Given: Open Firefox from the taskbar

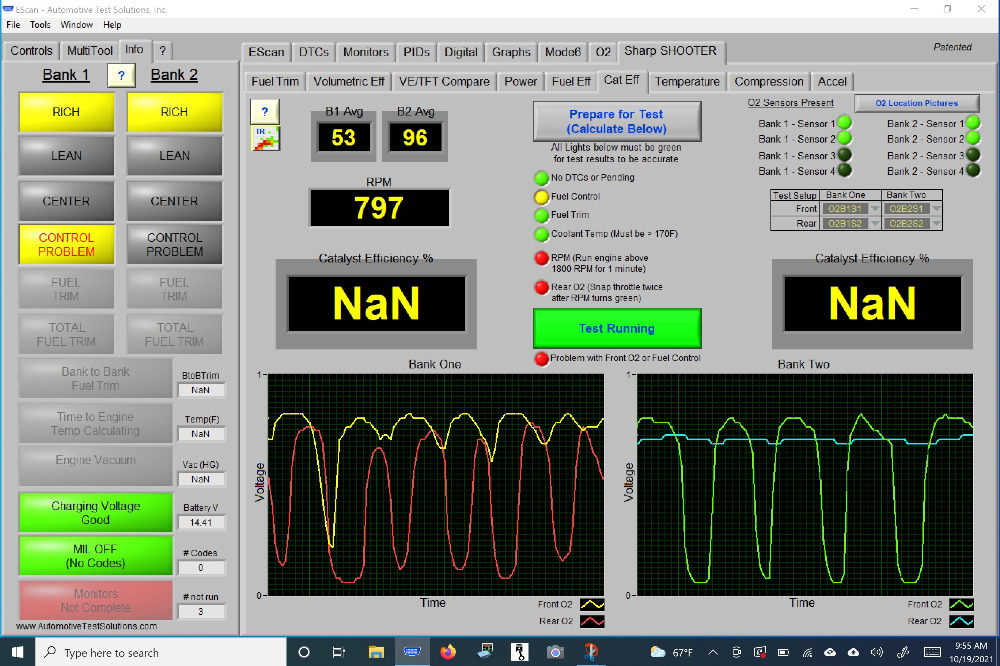Looking at the screenshot, I should click(447, 652).
